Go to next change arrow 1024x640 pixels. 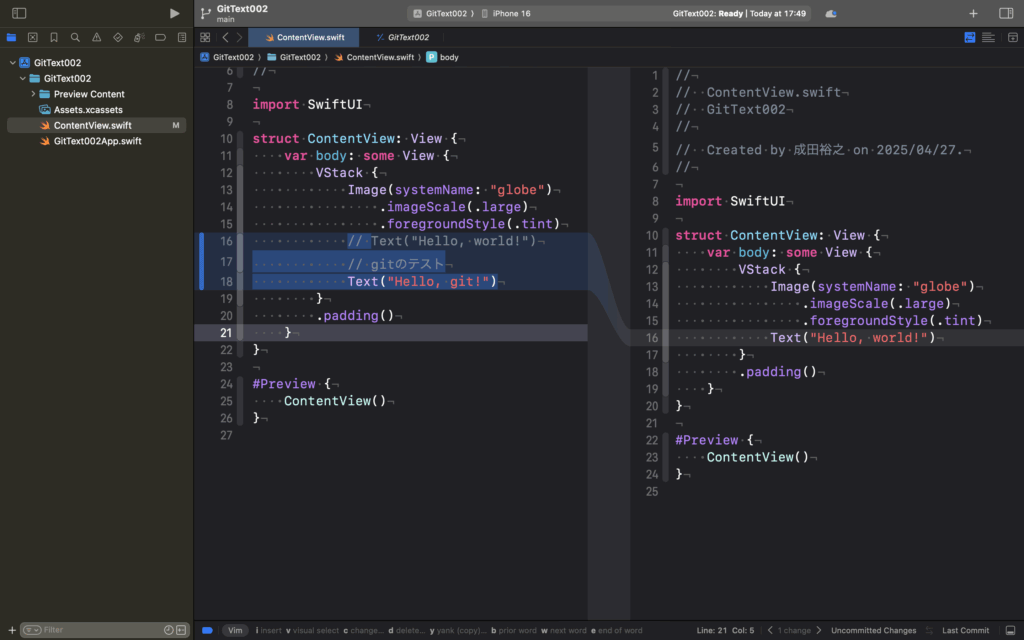click(819, 630)
